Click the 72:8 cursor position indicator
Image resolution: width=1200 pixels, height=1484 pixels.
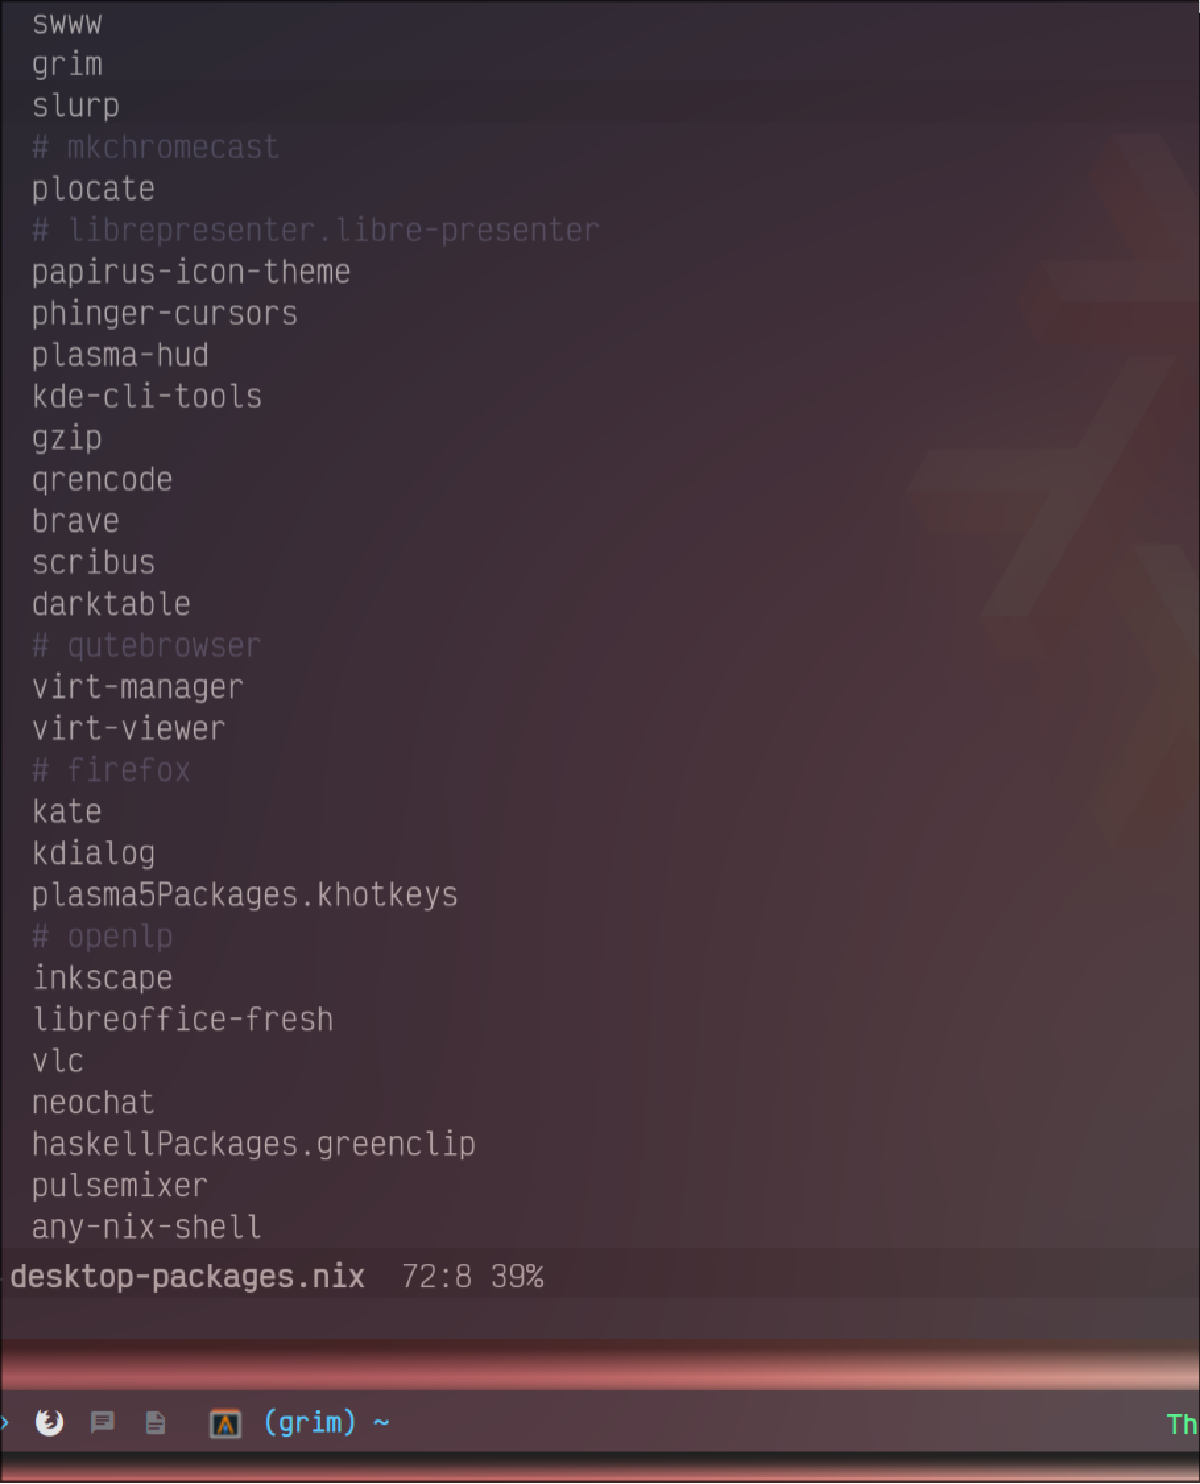click(436, 1277)
